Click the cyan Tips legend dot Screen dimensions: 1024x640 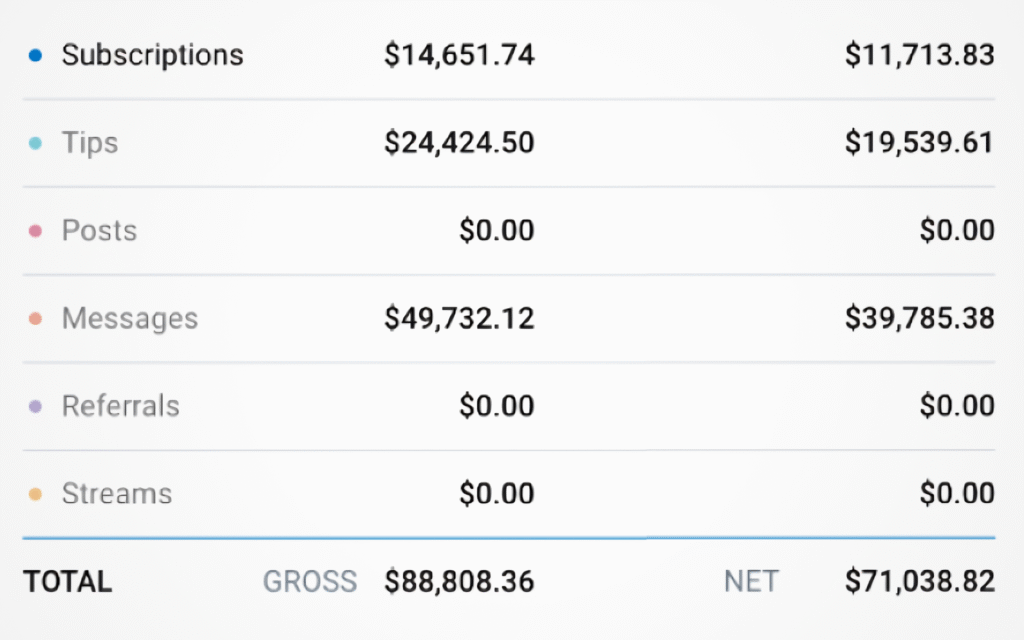pyautogui.click(x=36, y=144)
